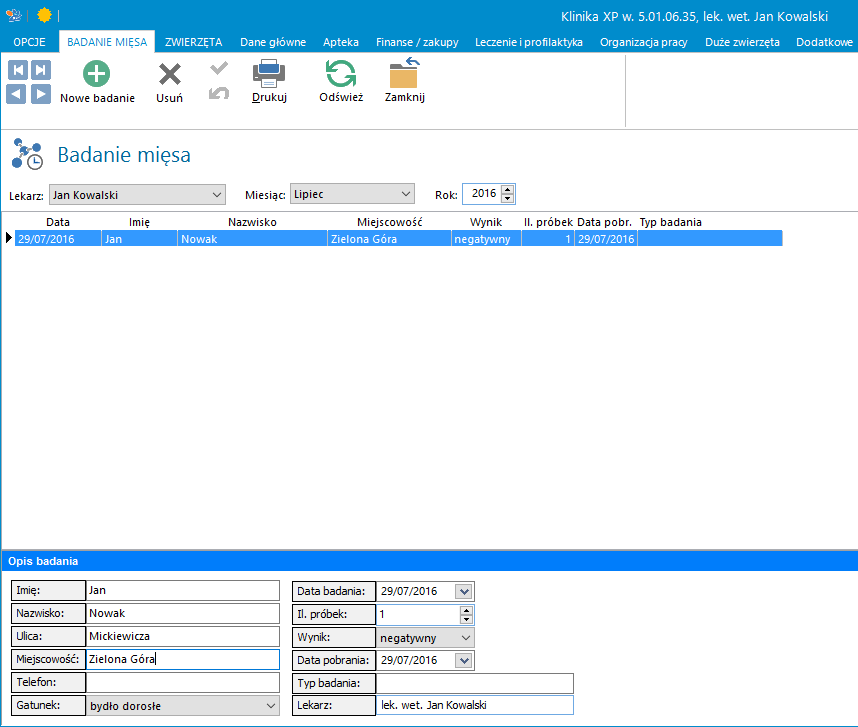The height and width of the screenshot is (727, 858).
Task: Open the Dane główne tab
Action: click(273, 42)
